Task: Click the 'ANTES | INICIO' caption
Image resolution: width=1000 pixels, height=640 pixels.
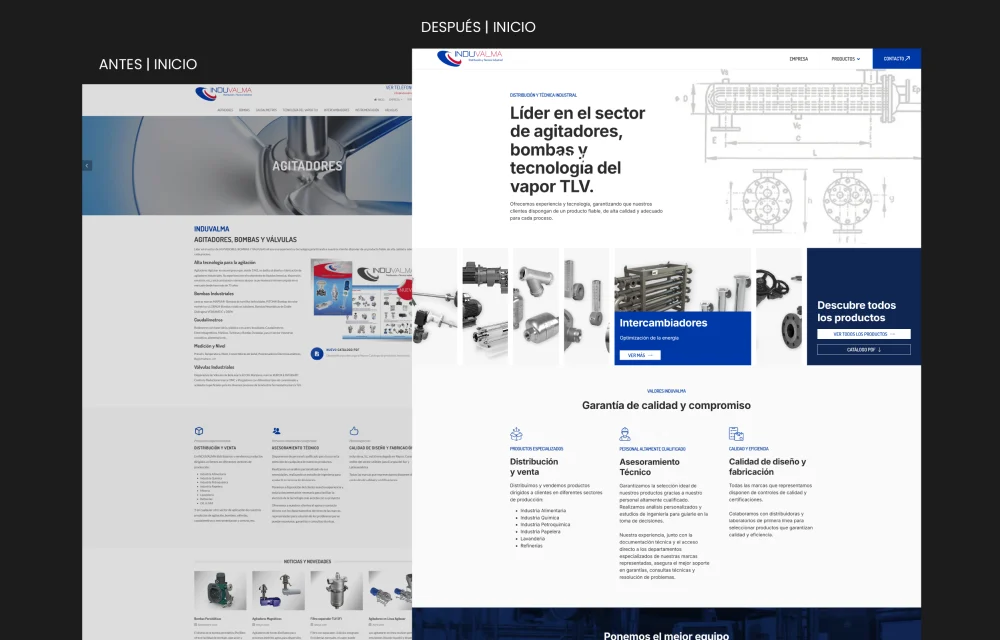Action: (x=148, y=64)
